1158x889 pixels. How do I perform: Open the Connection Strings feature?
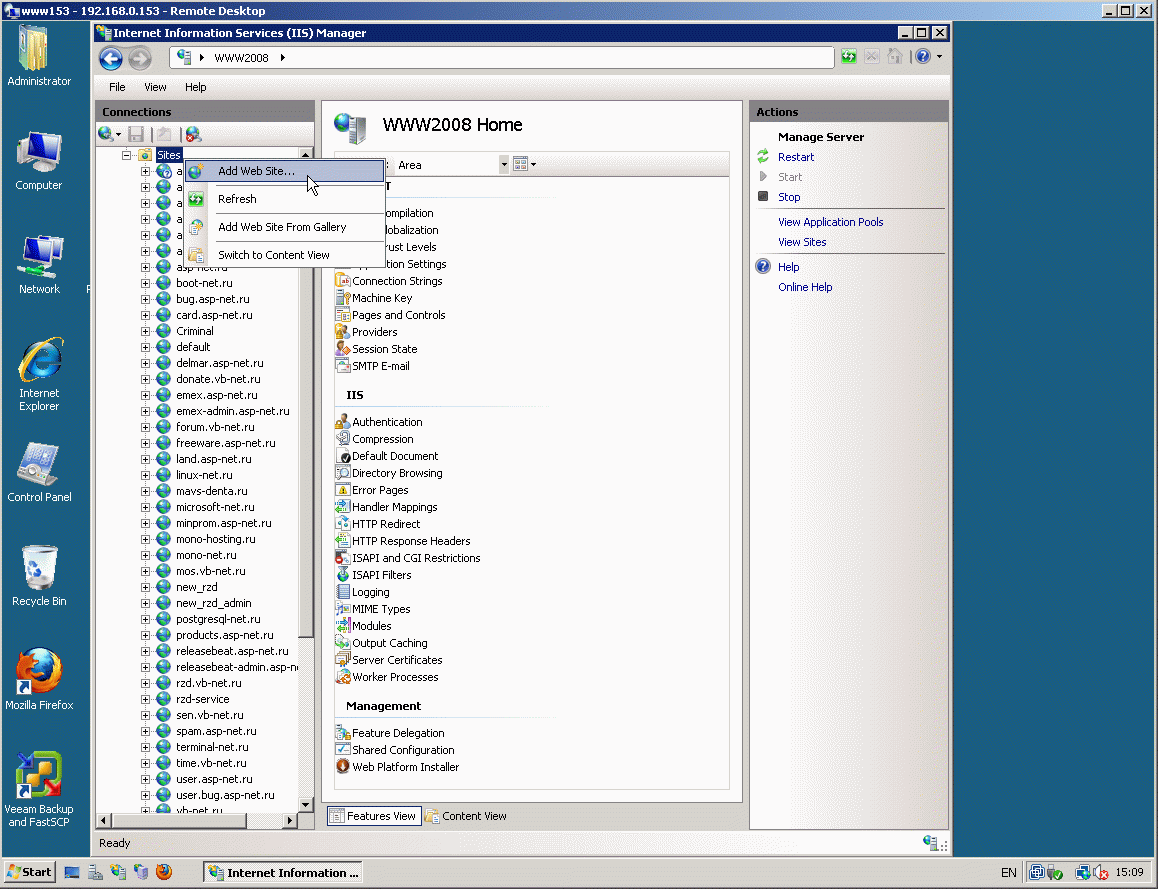(x=388, y=281)
